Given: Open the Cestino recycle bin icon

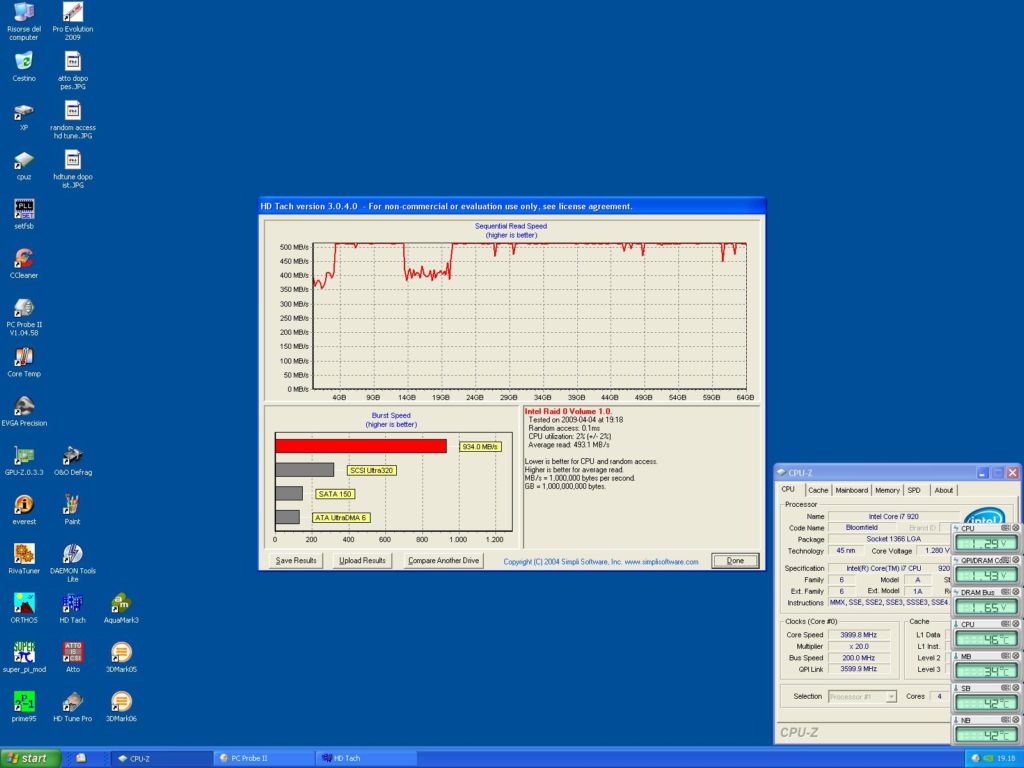Looking at the screenshot, I should pyautogui.click(x=24, y=67).
